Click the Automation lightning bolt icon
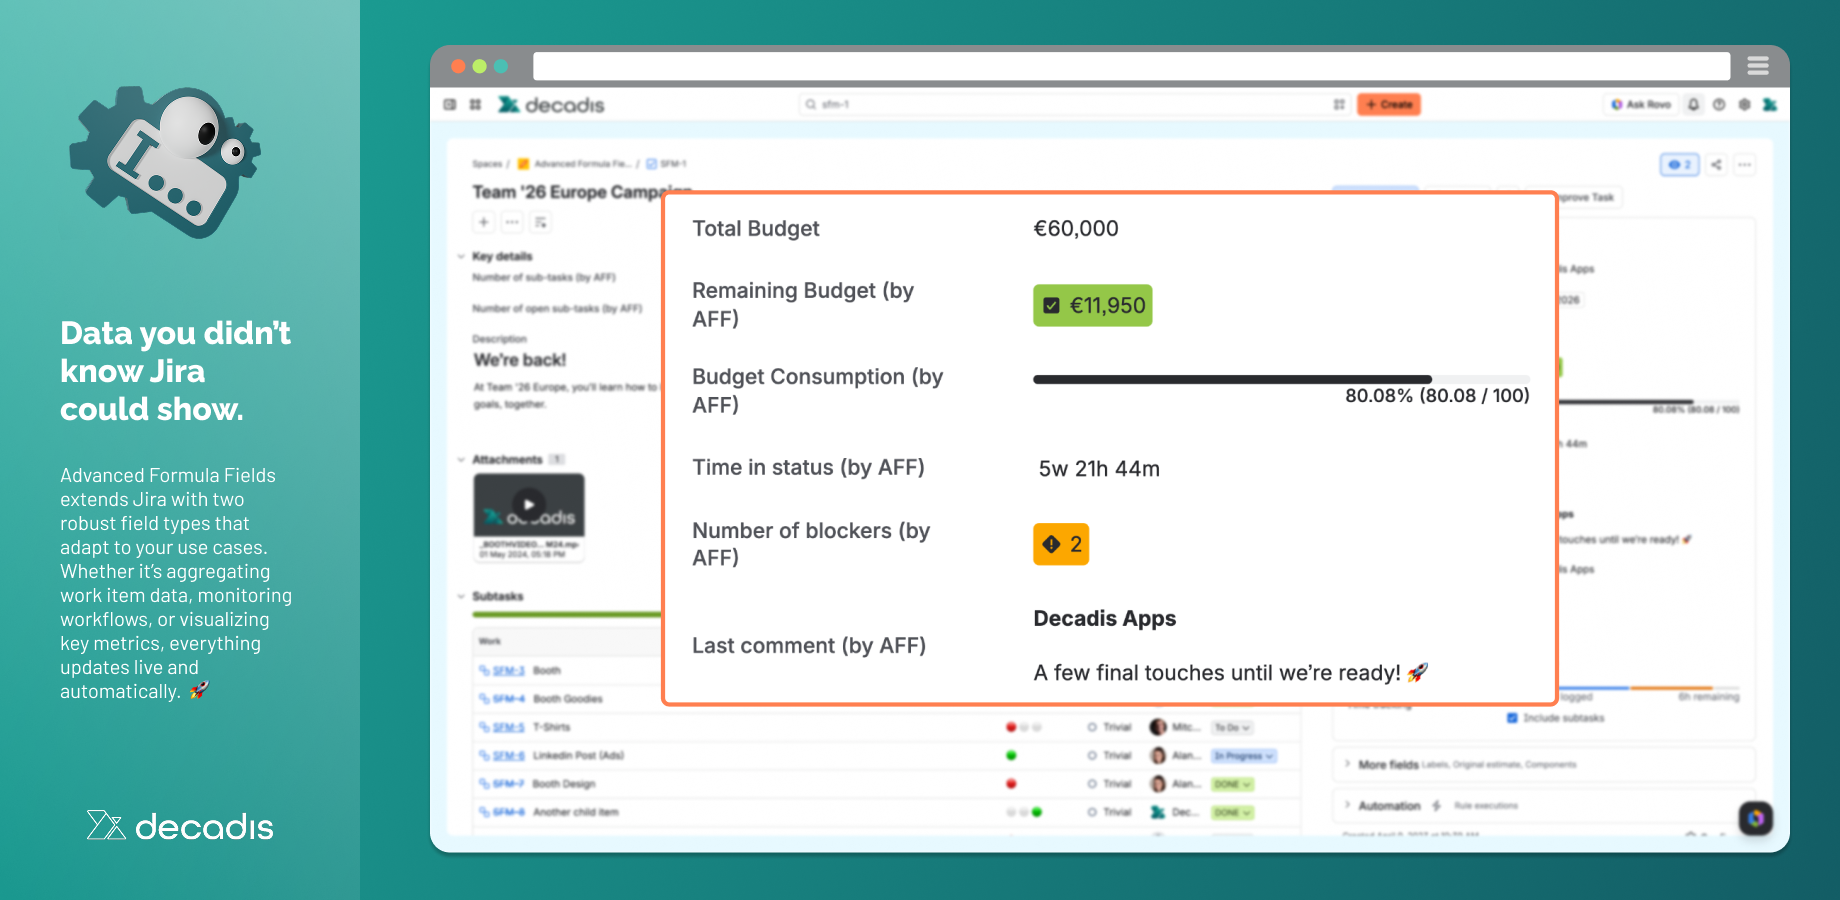Image resolution: width=1840 pixels, height=900 pixels. point(1437,805)
